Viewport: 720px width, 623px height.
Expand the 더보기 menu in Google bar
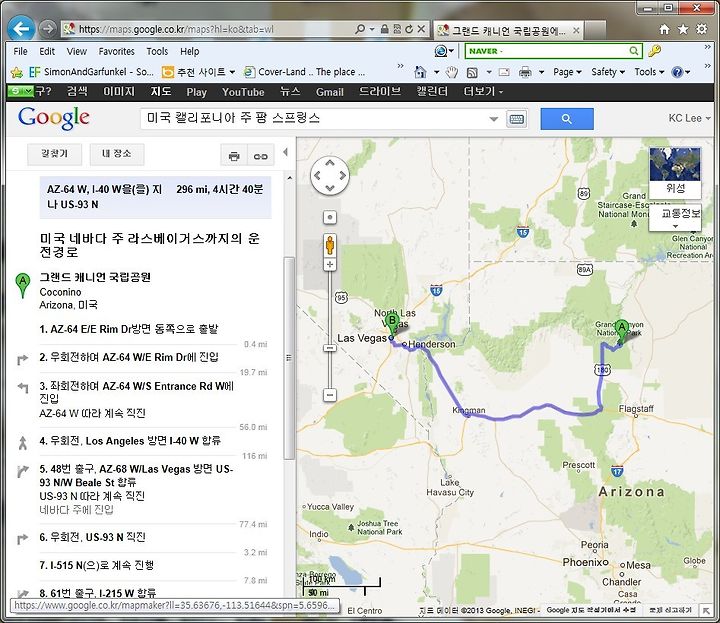click(483, 92)
